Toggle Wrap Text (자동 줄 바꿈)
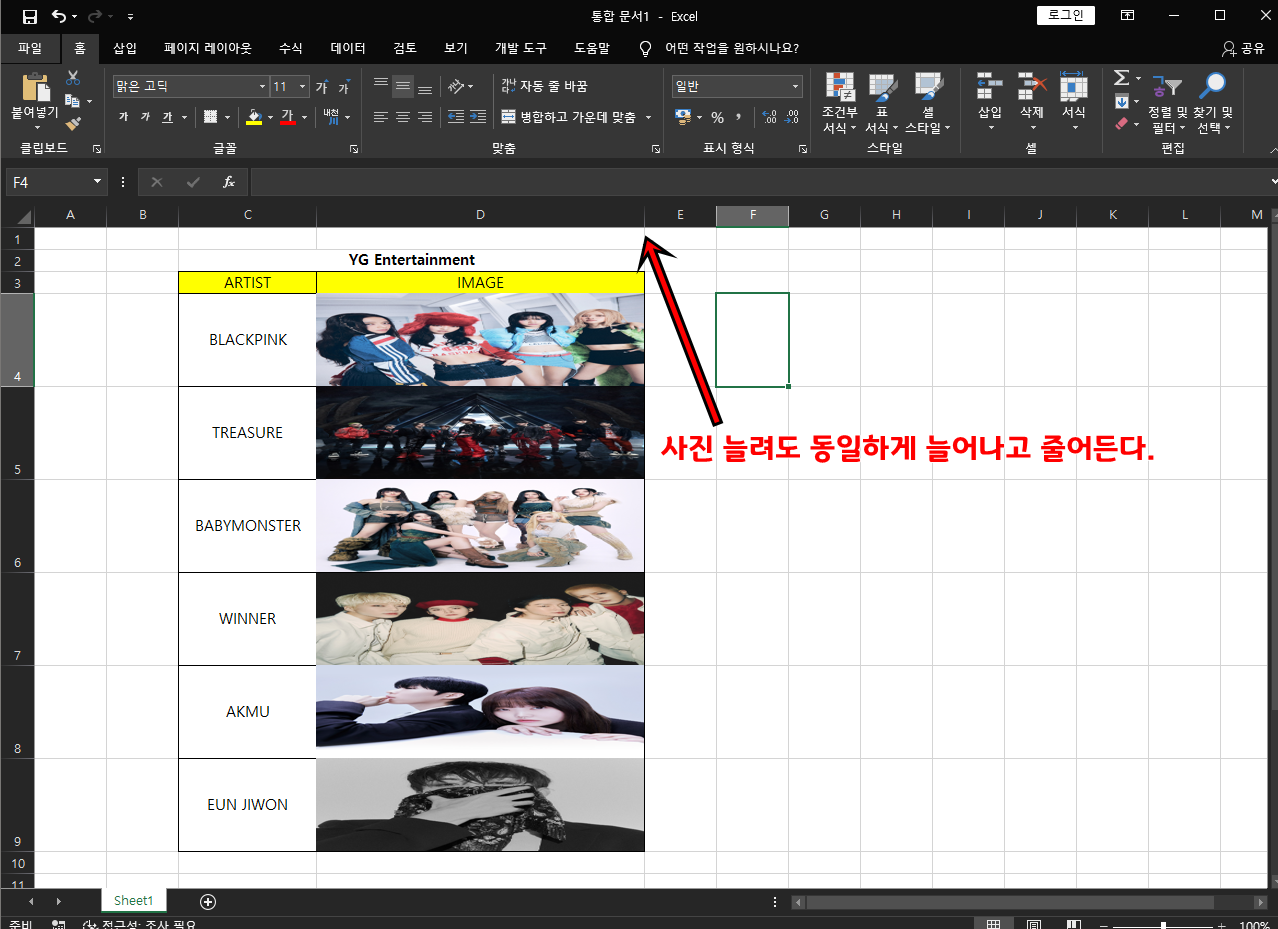 (x=544, y=87)
